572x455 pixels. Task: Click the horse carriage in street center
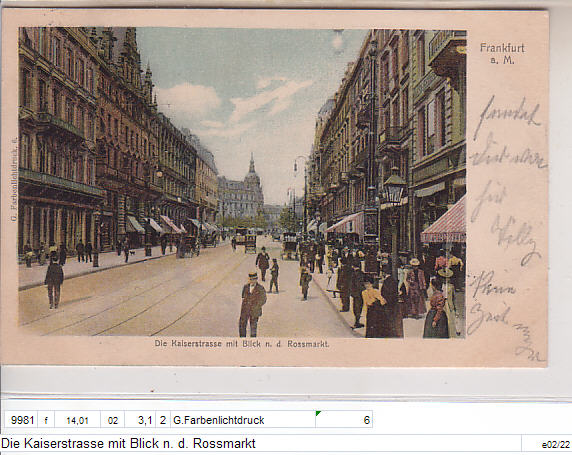(250, 244)
